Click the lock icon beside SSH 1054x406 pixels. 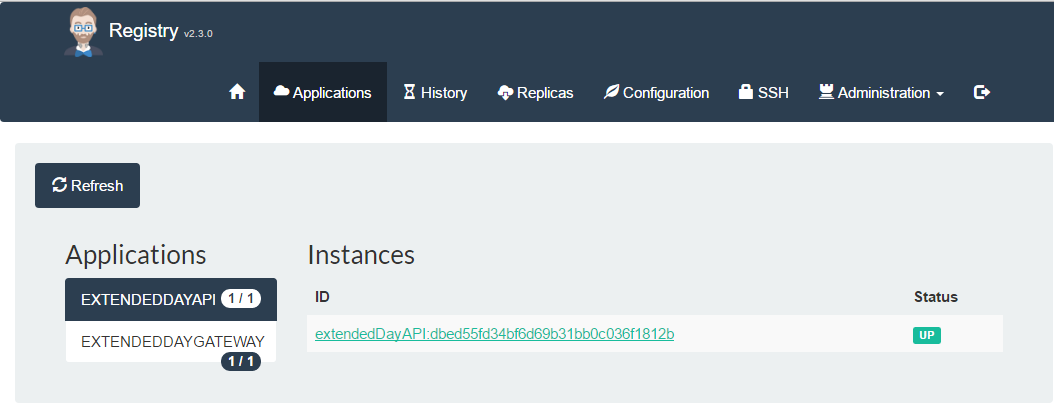[x=745, y=92]
